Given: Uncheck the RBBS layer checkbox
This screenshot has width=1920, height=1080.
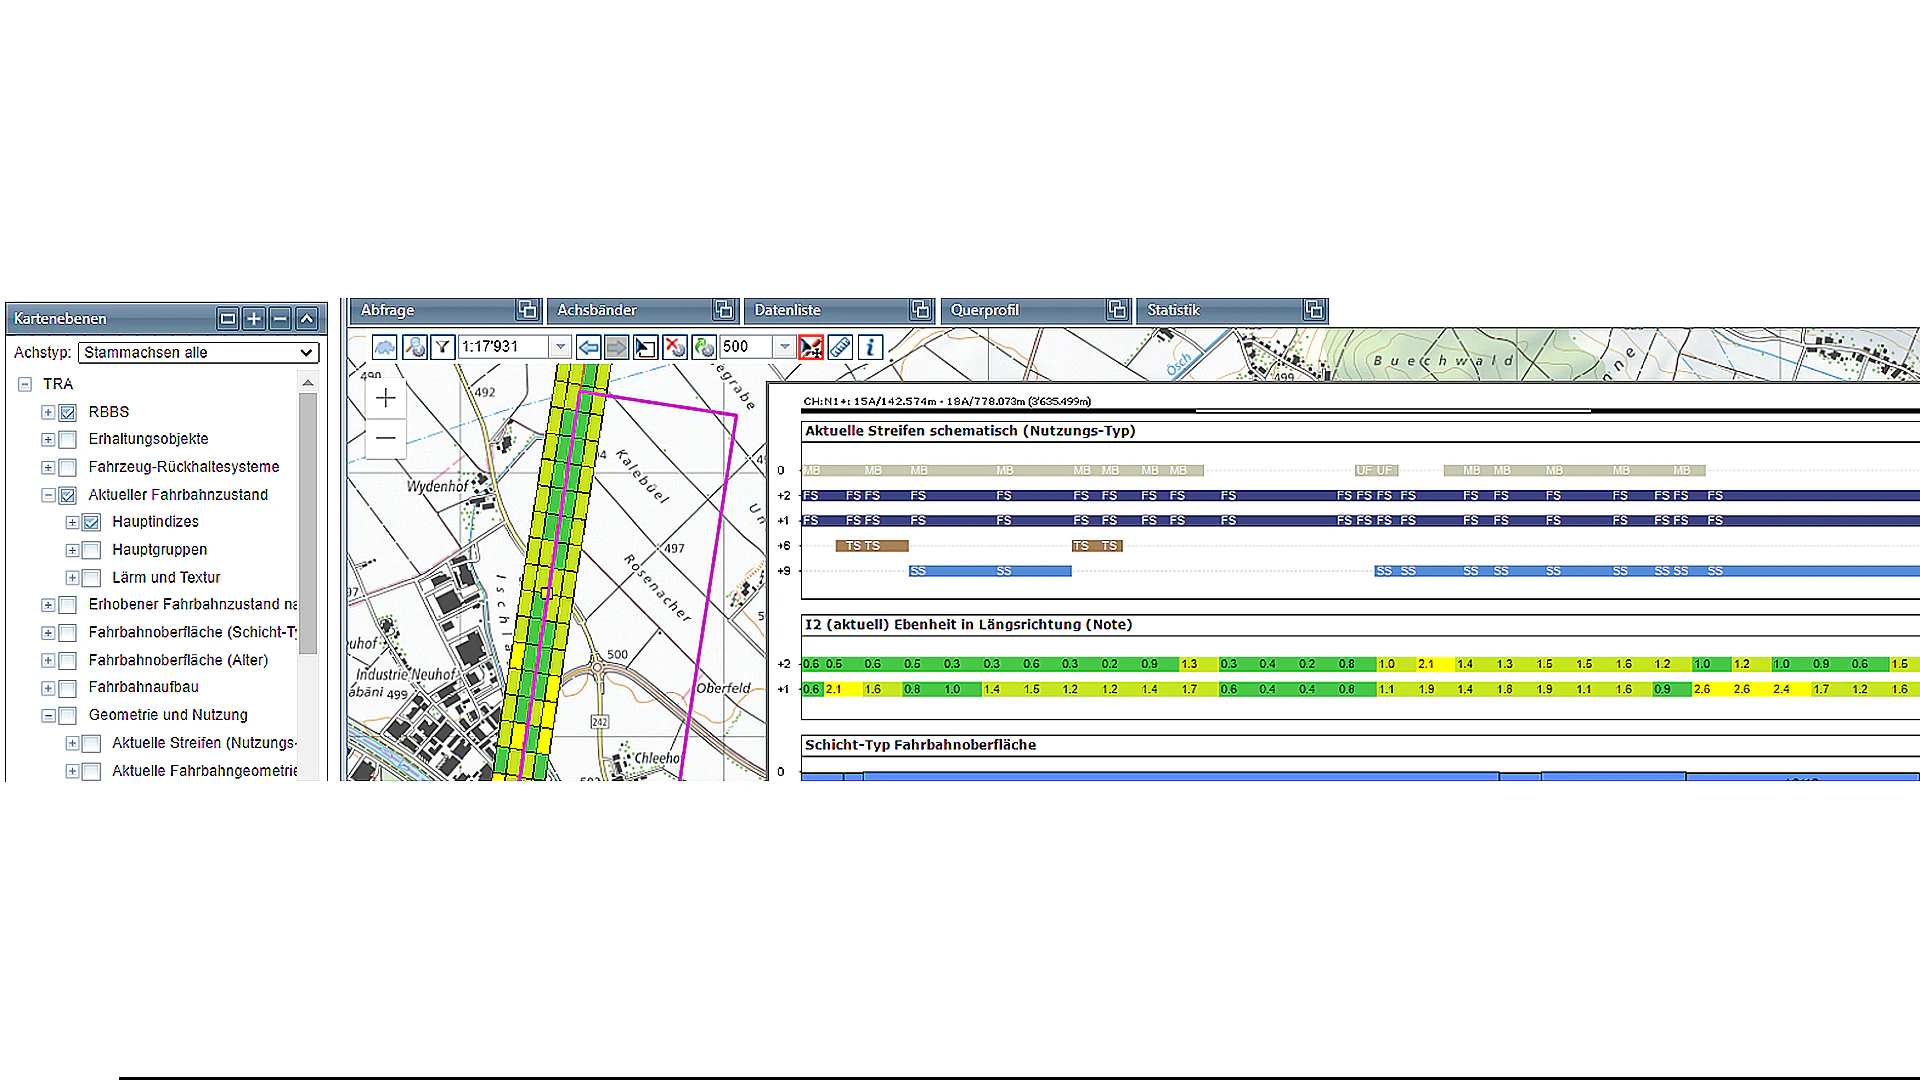Looking at the screenshot, I should 68,412.
